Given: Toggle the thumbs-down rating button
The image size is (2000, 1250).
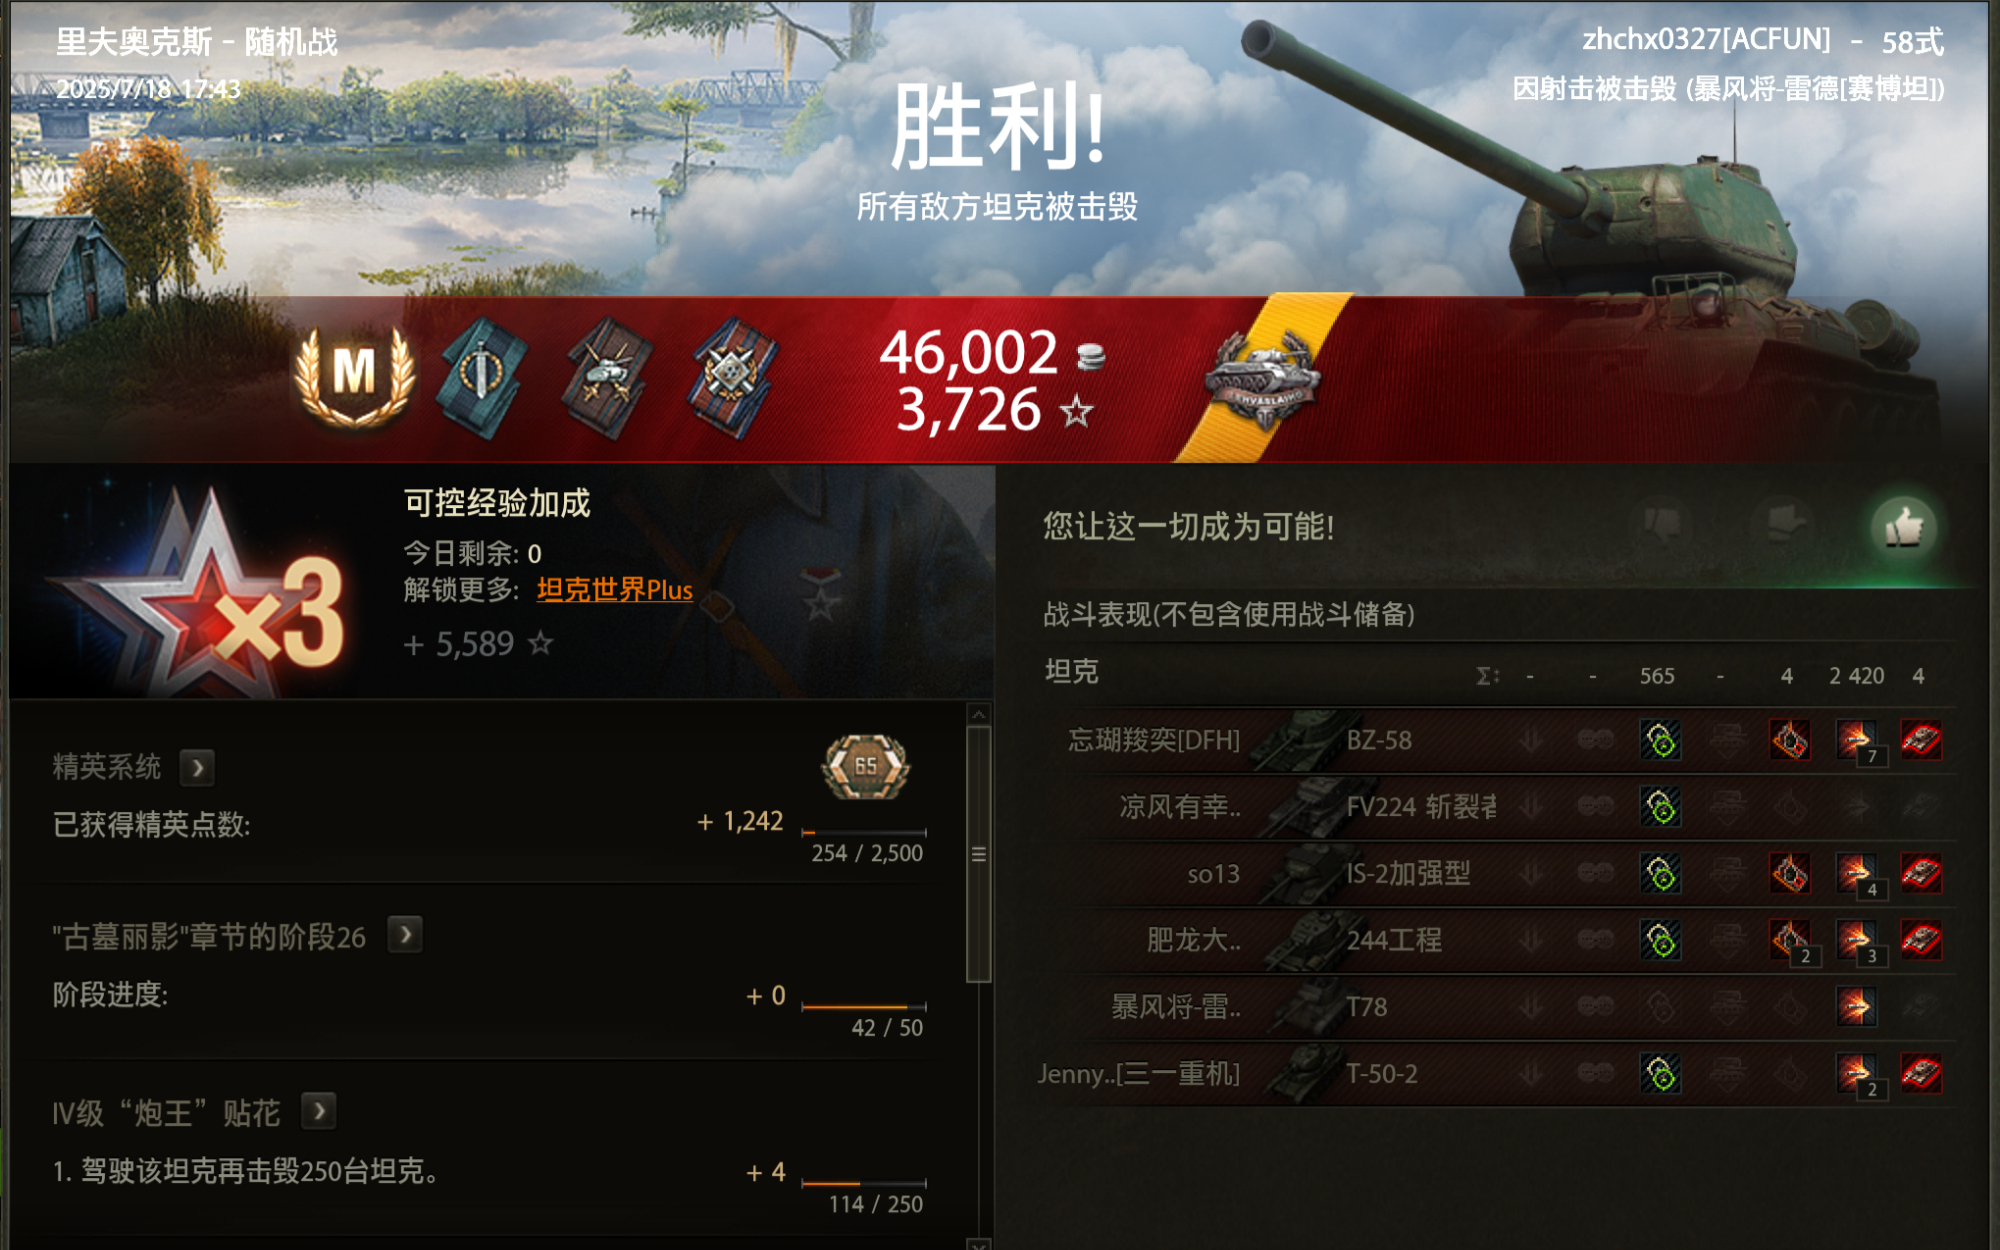Looking at the screenshot, I should pyautogui.click(x=1660, y=525).
